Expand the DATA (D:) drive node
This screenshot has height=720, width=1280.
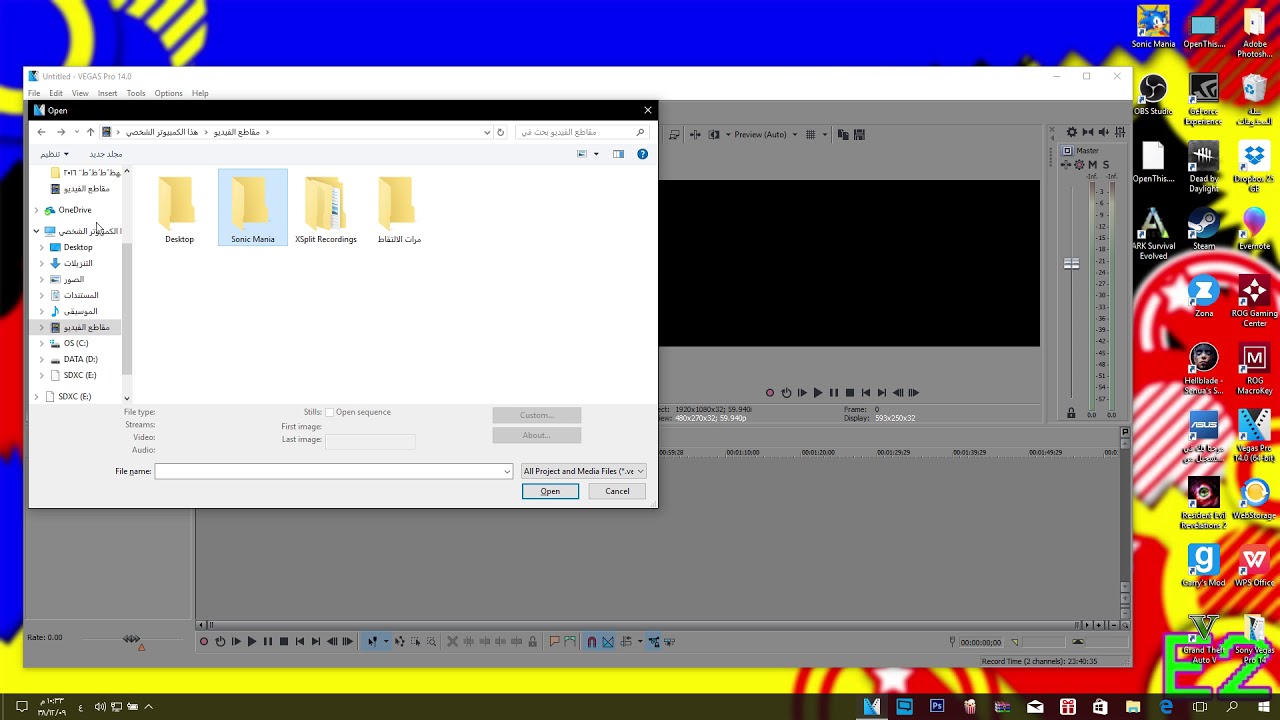click(x=42, y=359)
